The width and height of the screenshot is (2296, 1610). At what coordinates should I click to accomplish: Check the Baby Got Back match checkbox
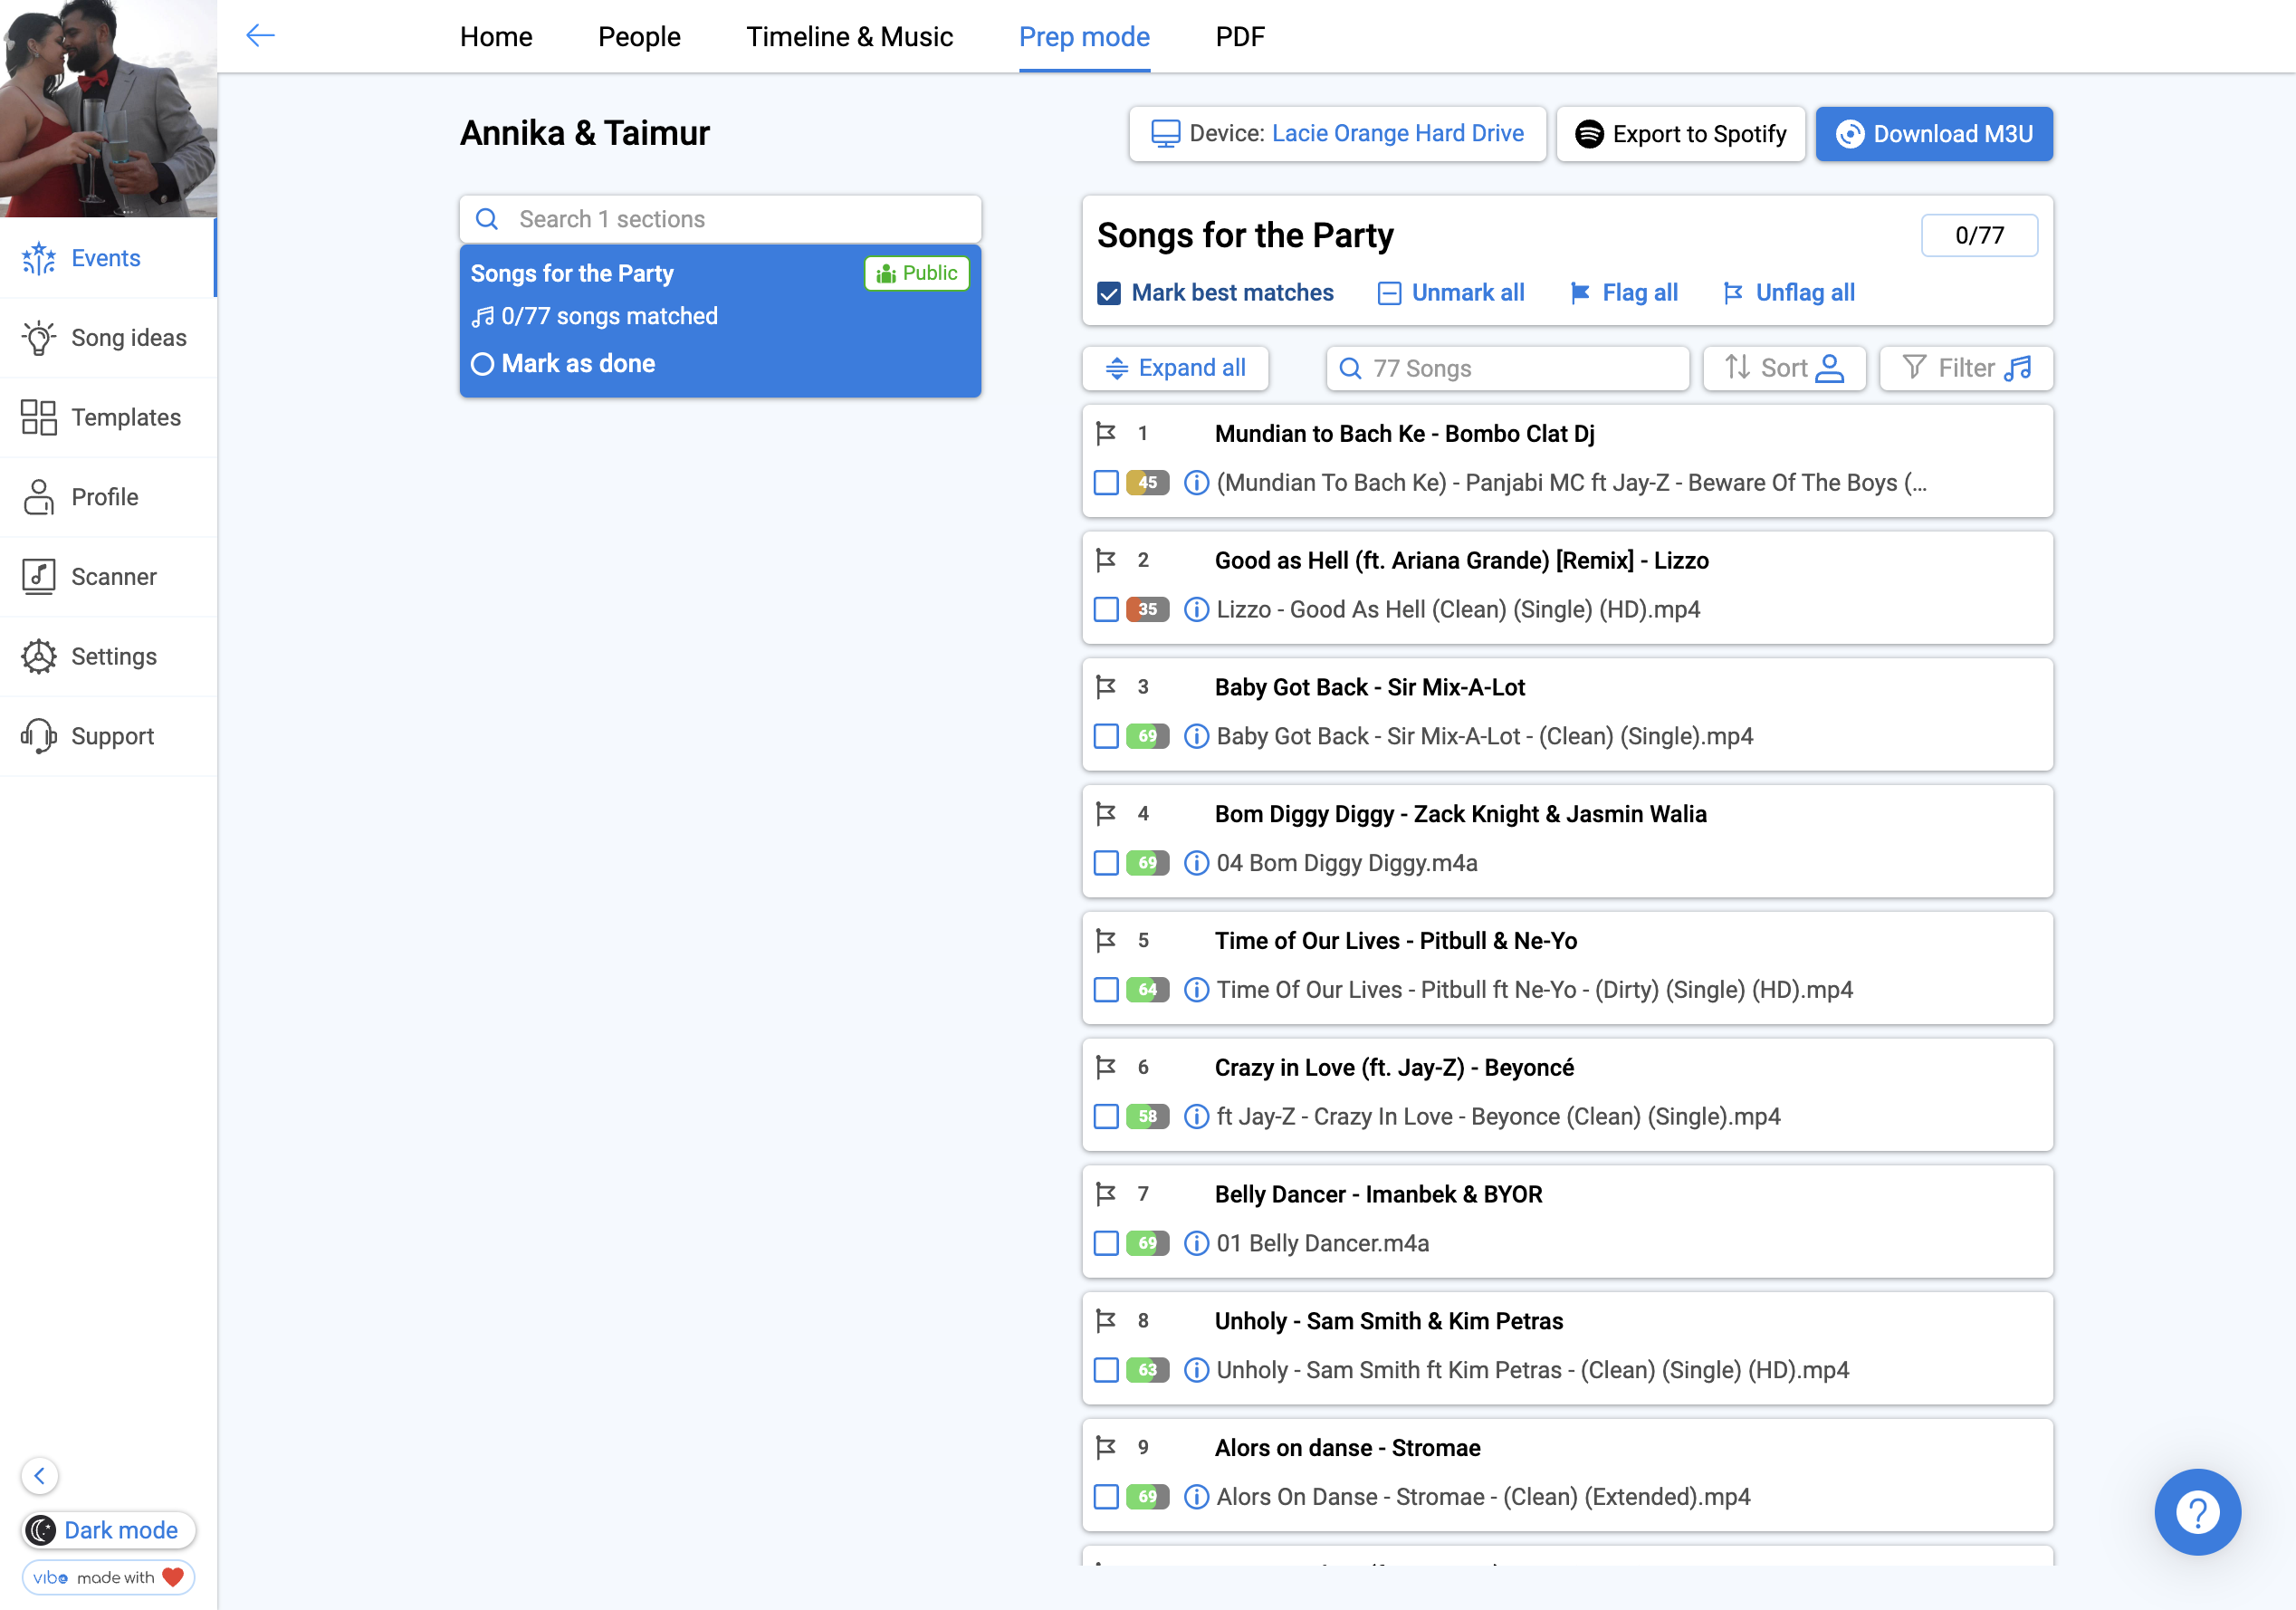tap(1106, 736)
